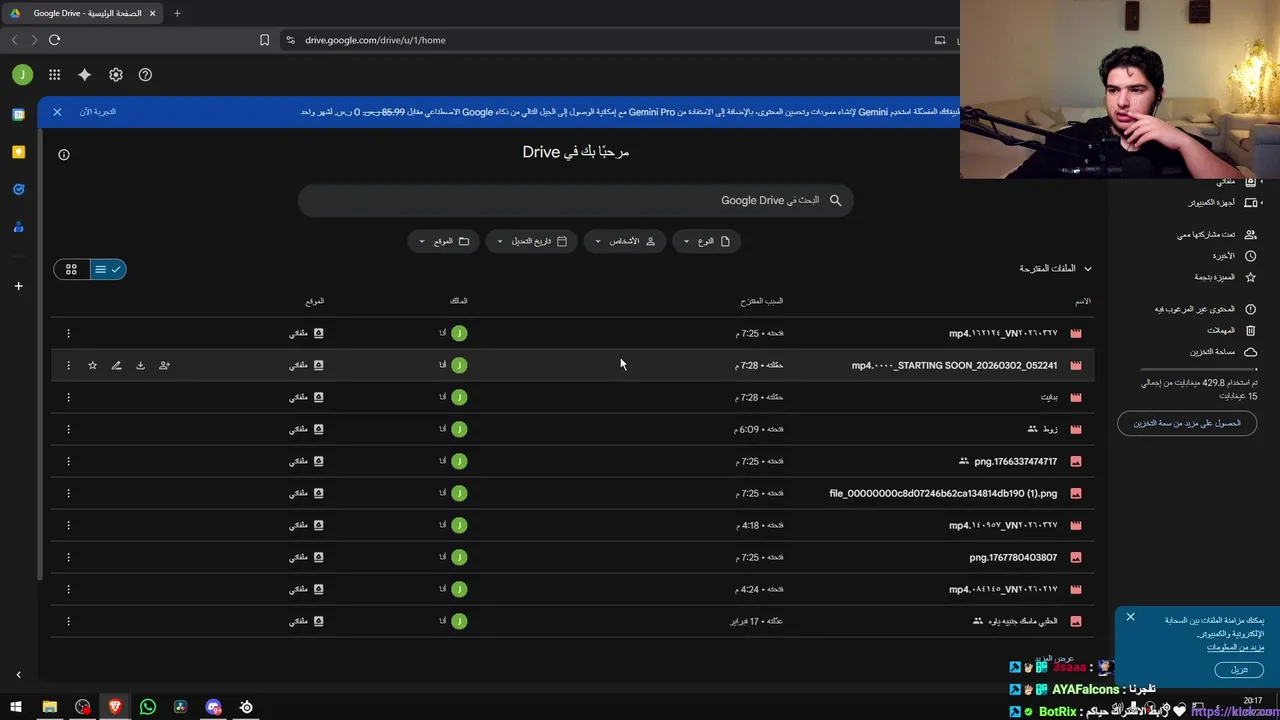
Task: Open more actions for png.1767780403807 row
Action: 68,557
